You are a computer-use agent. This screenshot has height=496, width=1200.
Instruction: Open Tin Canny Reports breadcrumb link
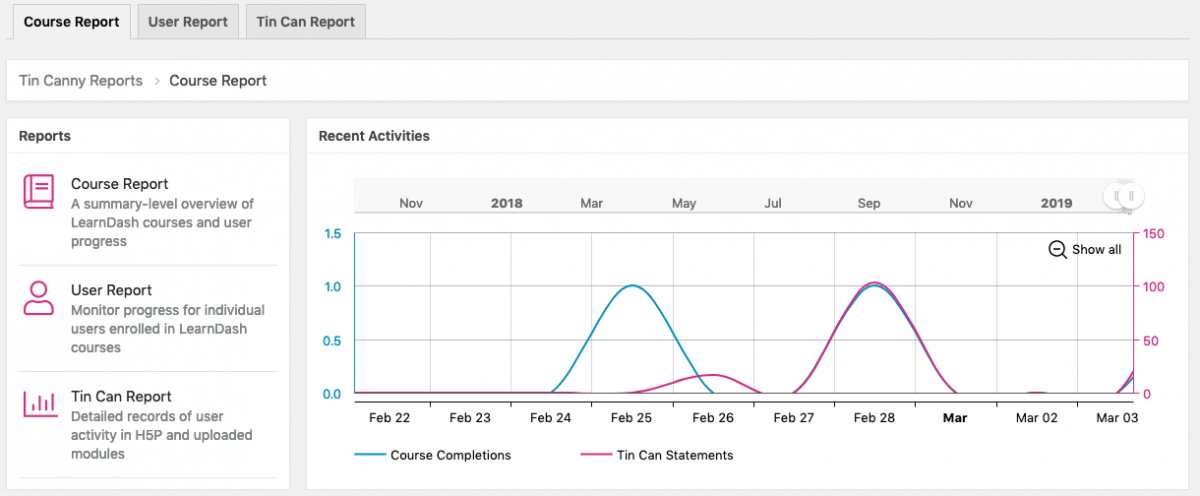81,81
